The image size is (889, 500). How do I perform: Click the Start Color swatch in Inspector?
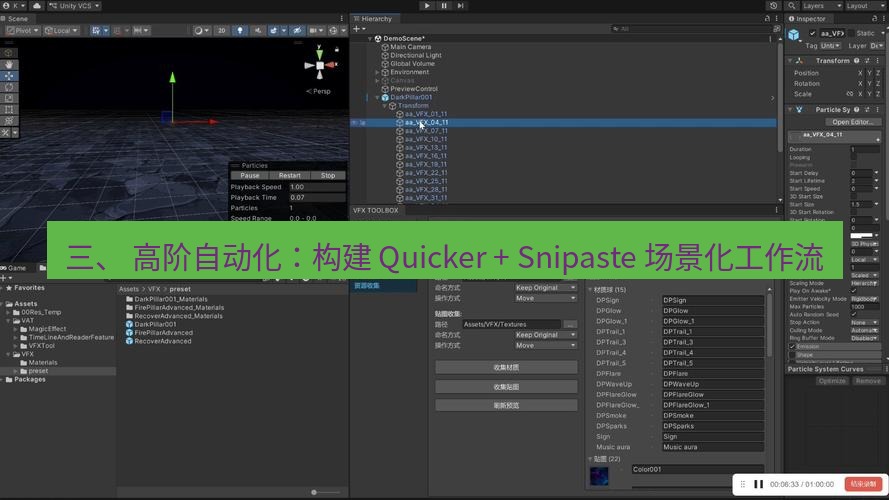pos(861,235)
